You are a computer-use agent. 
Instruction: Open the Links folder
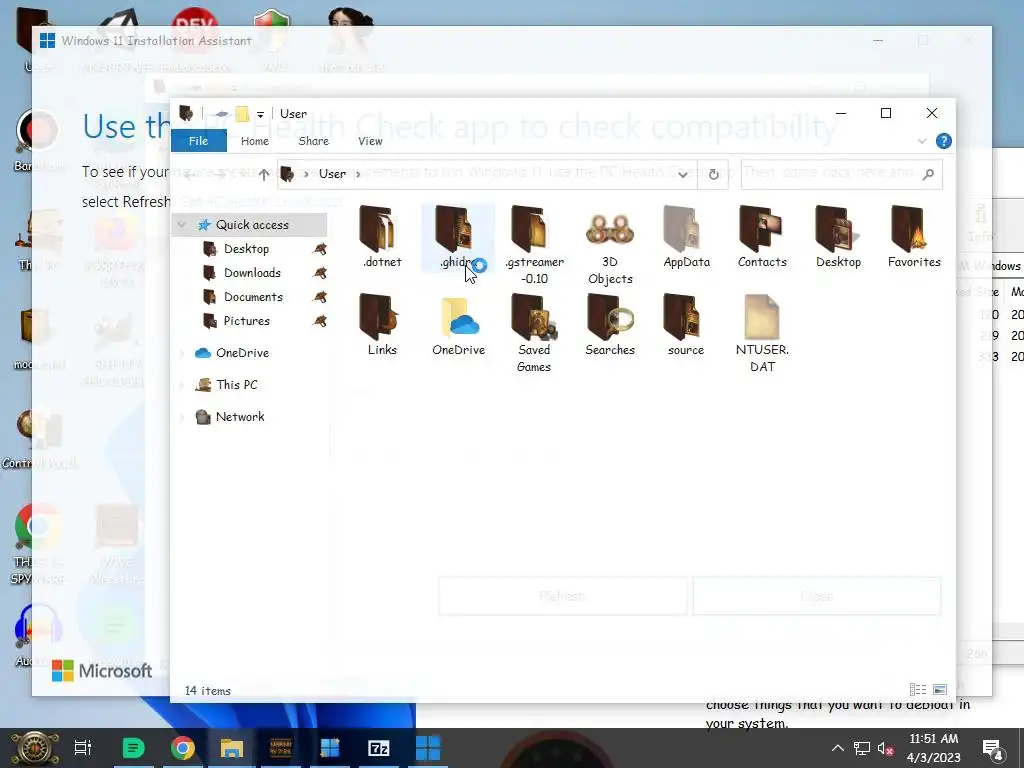coord(382,325)
